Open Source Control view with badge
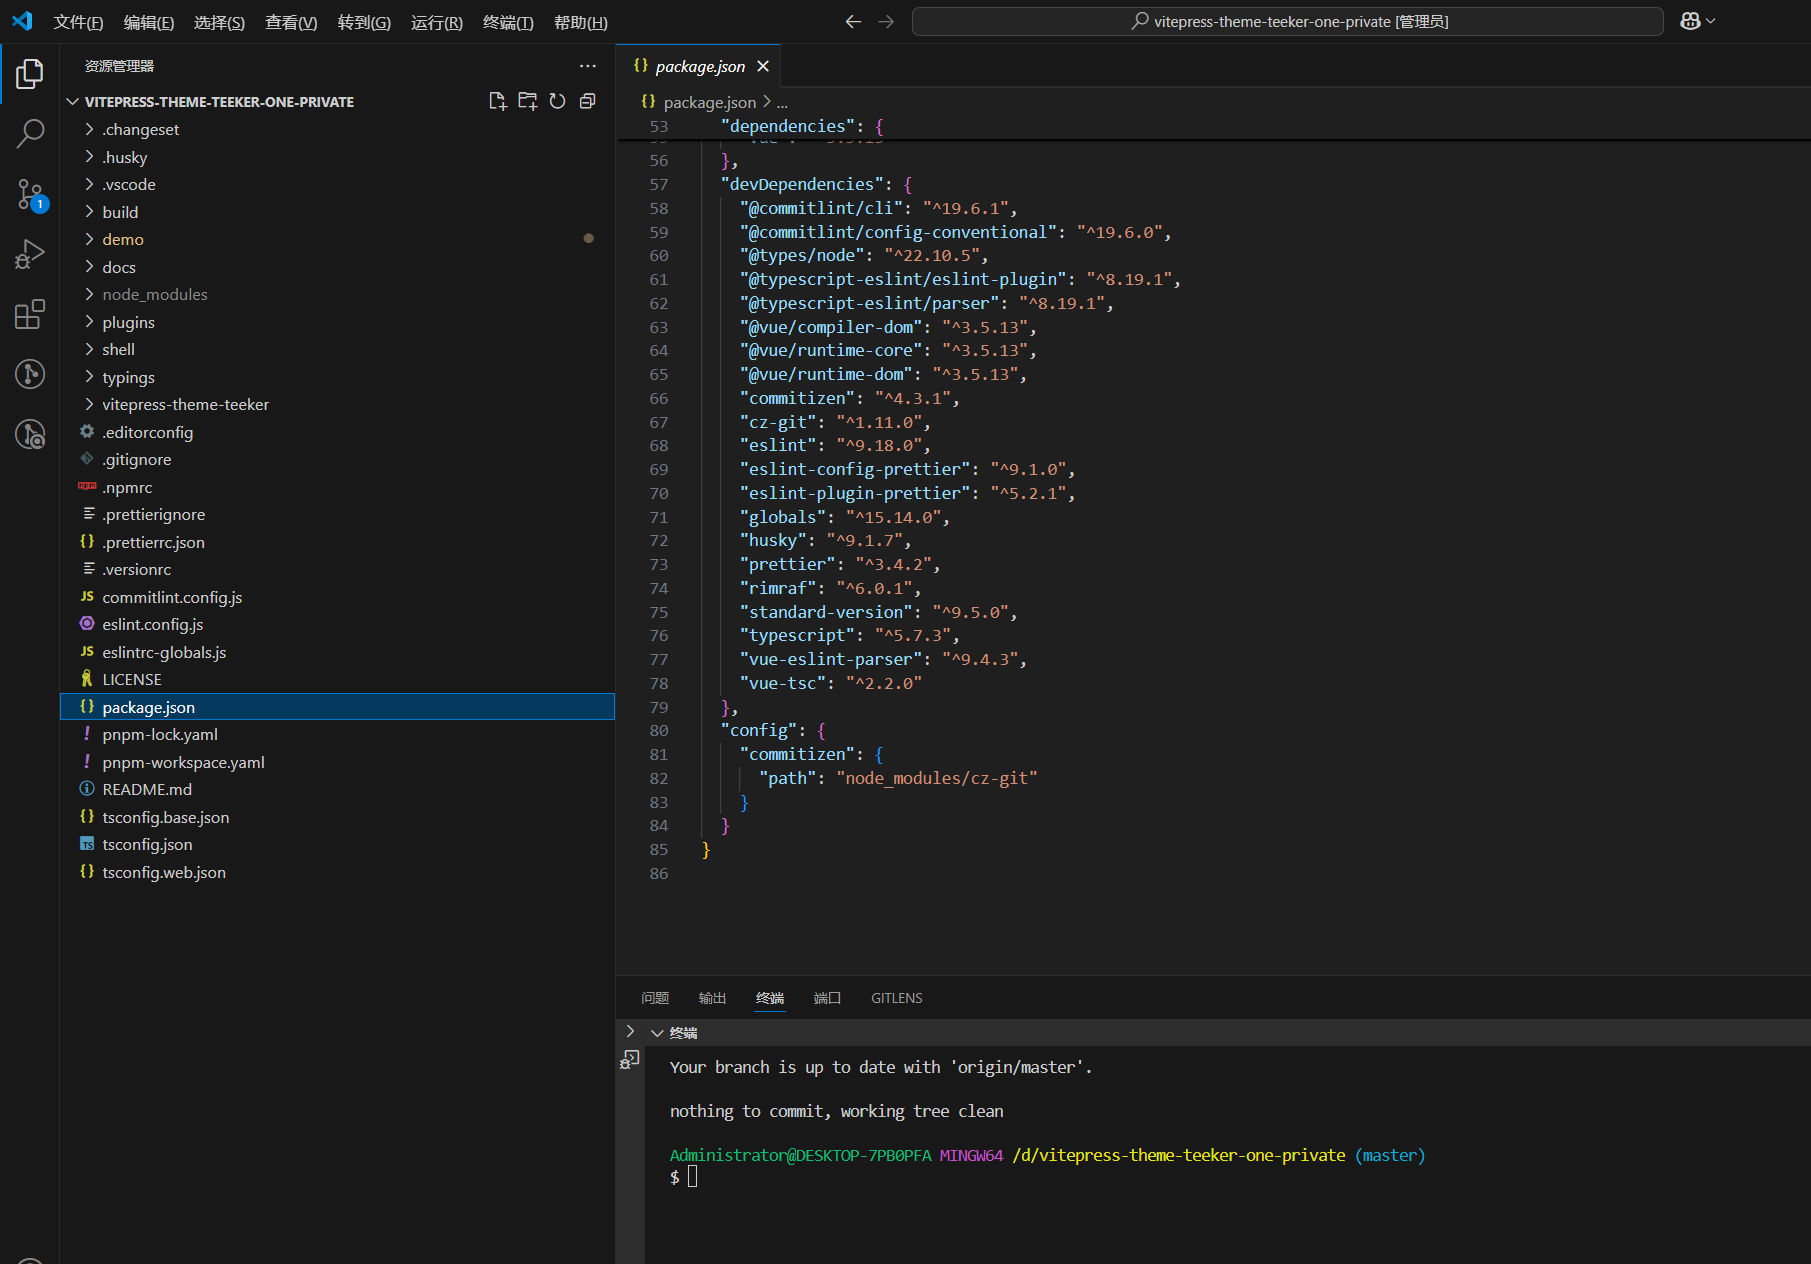The height and width of the screenshot is (1264, 1811). click(30, 195)
